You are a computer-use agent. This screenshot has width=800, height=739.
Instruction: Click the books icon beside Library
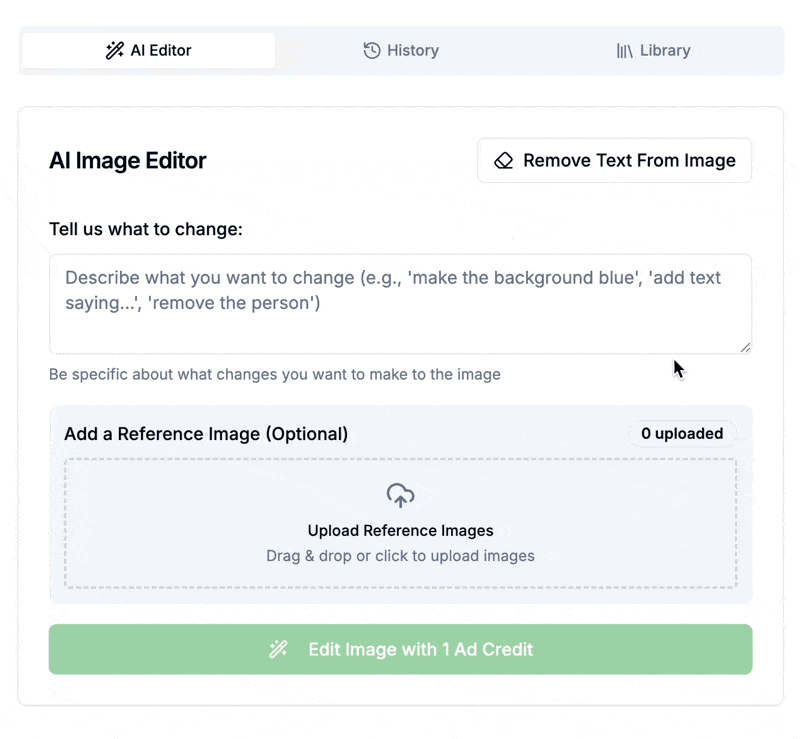(624, 51)
